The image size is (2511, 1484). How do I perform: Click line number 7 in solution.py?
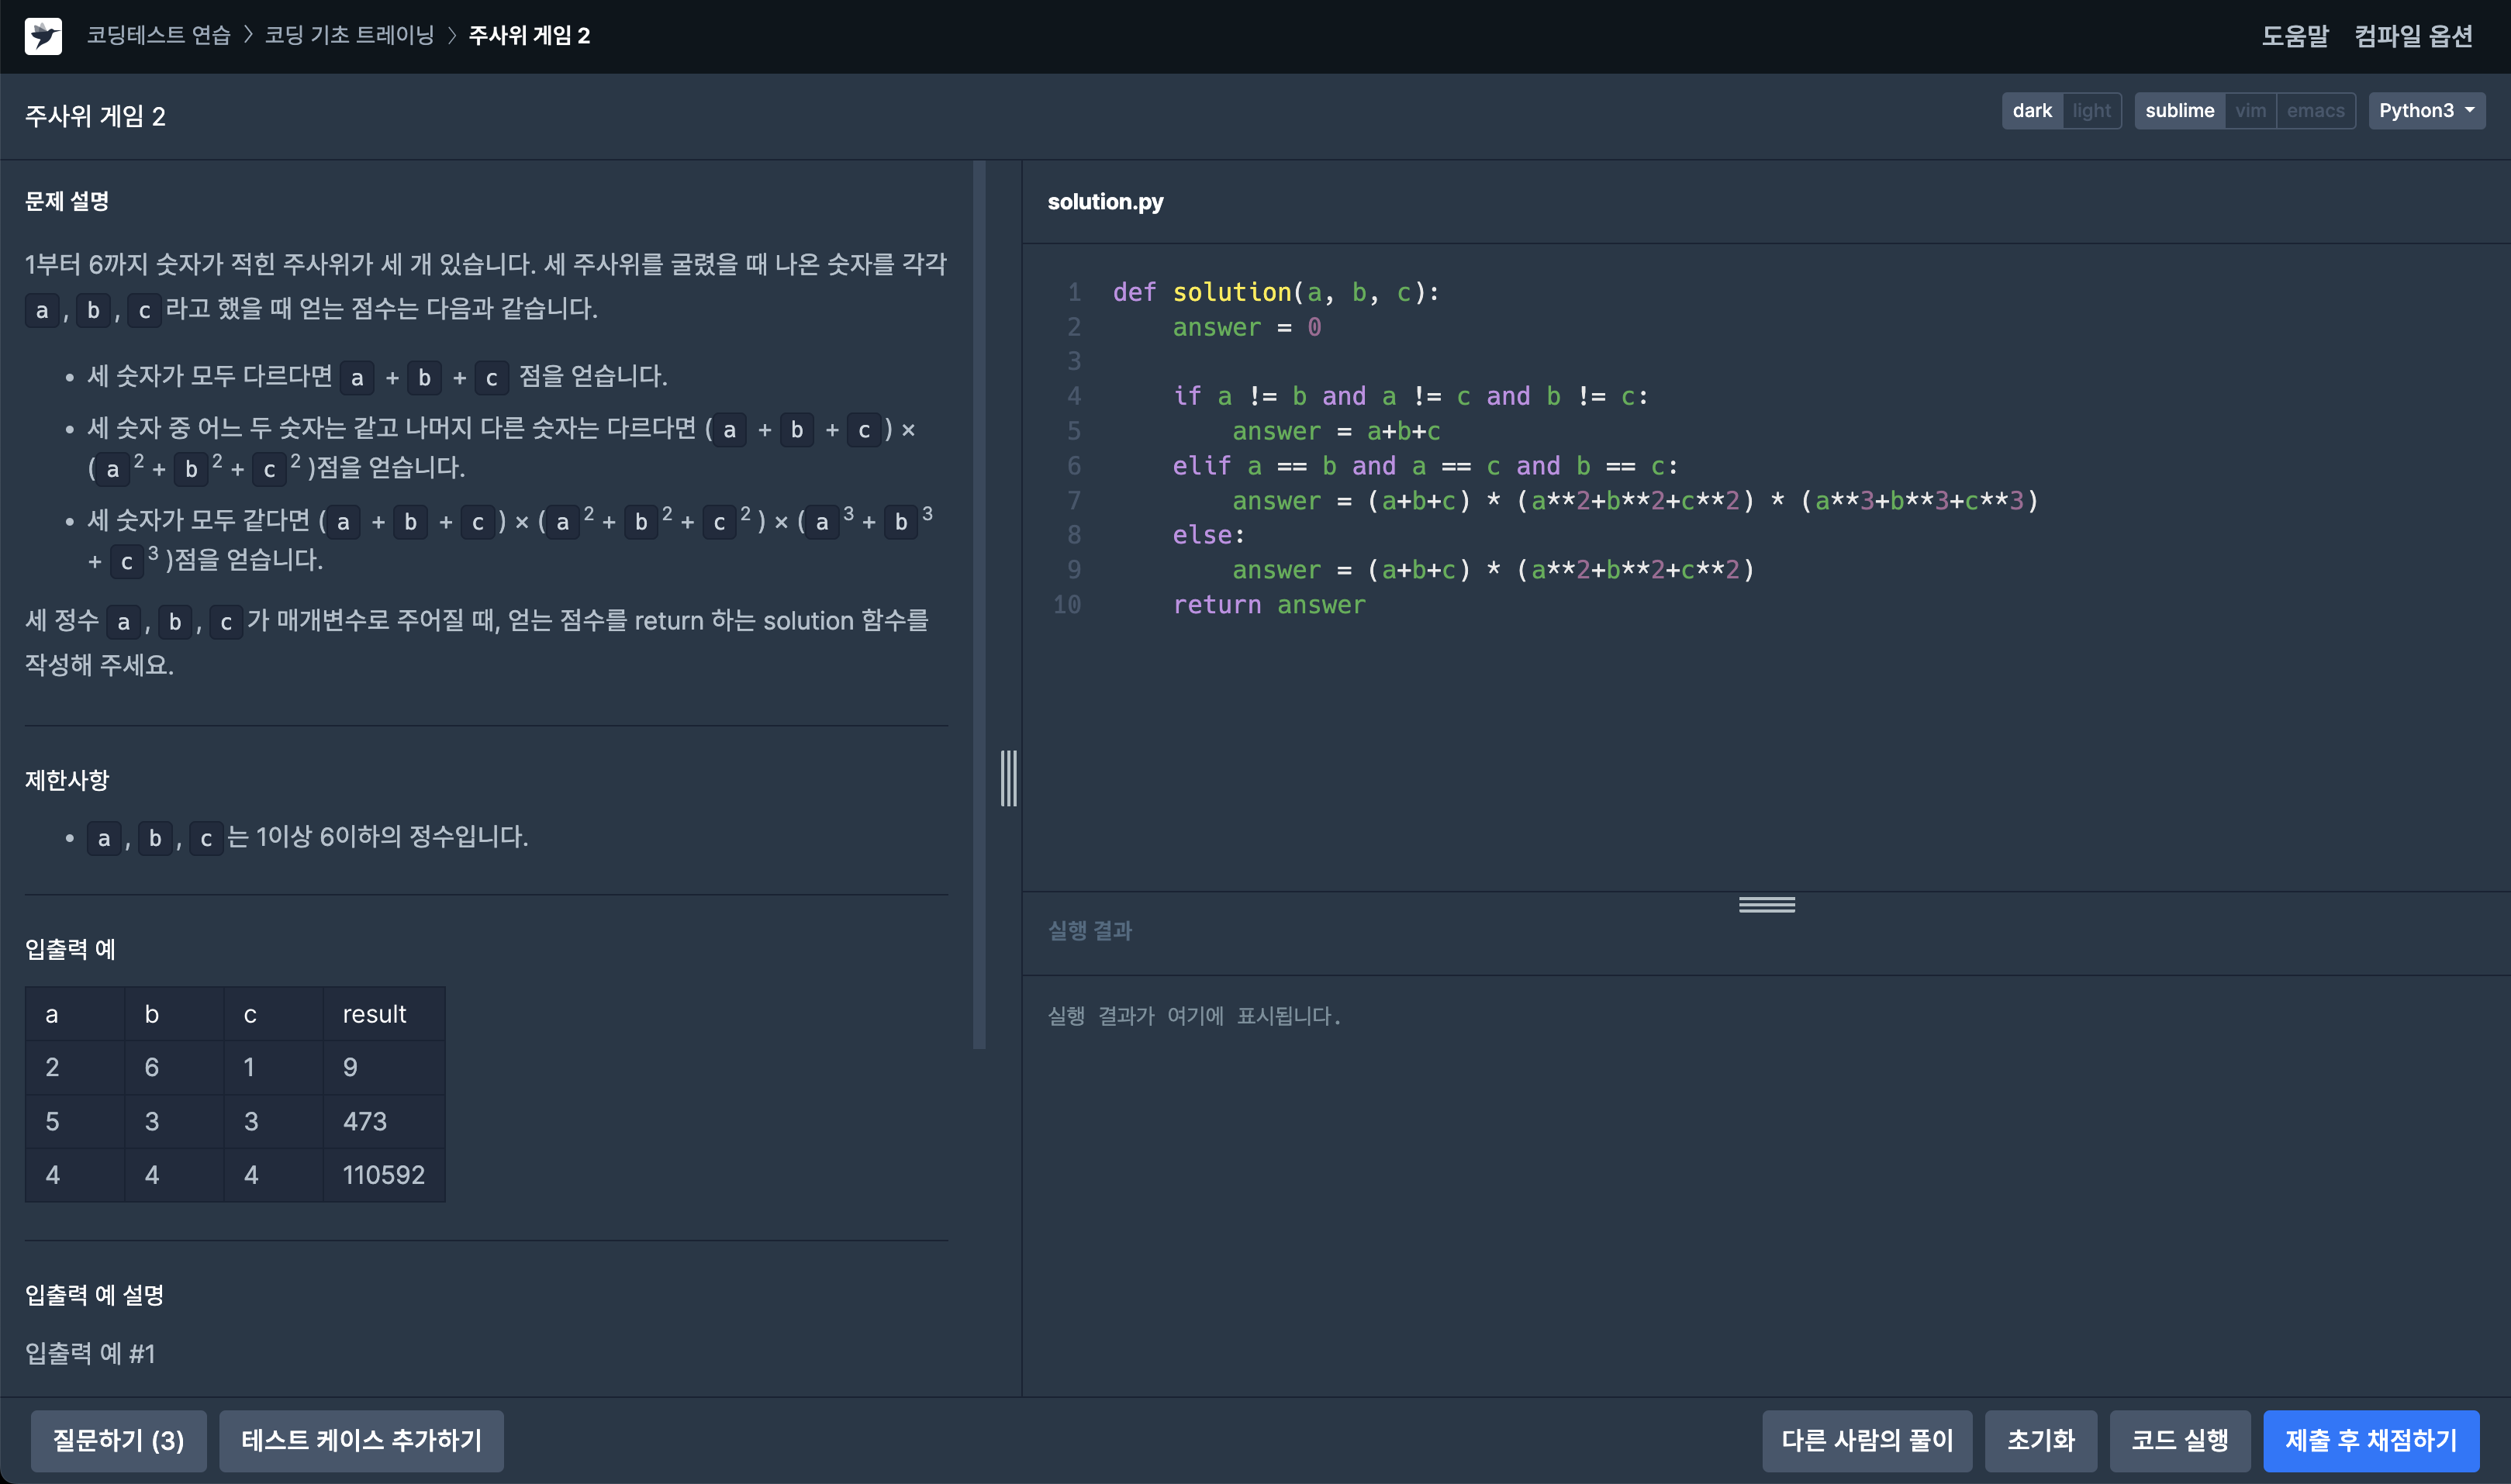(1073, 500)
